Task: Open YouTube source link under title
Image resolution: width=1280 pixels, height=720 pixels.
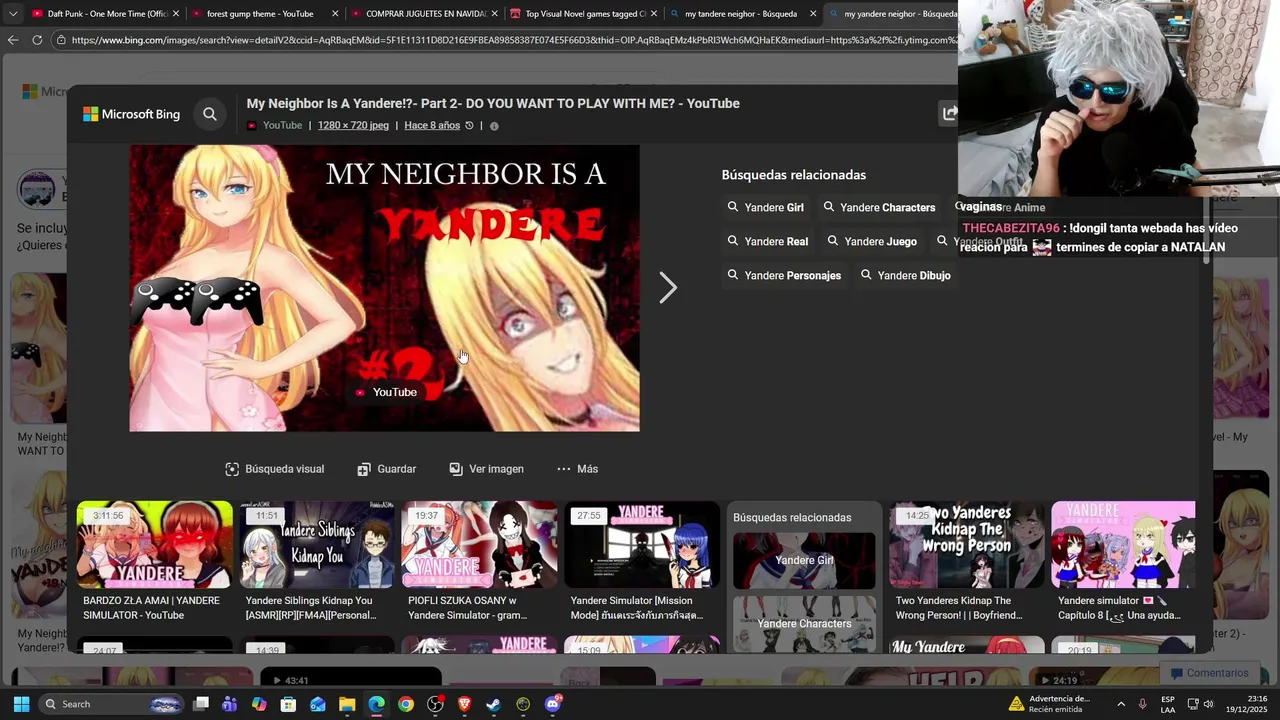Action: point(274,125)
